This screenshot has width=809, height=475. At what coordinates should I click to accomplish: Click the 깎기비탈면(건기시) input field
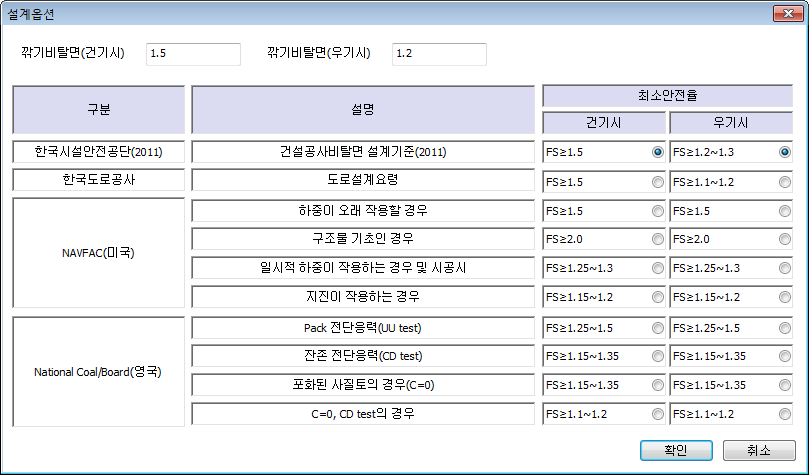[193, 54]
